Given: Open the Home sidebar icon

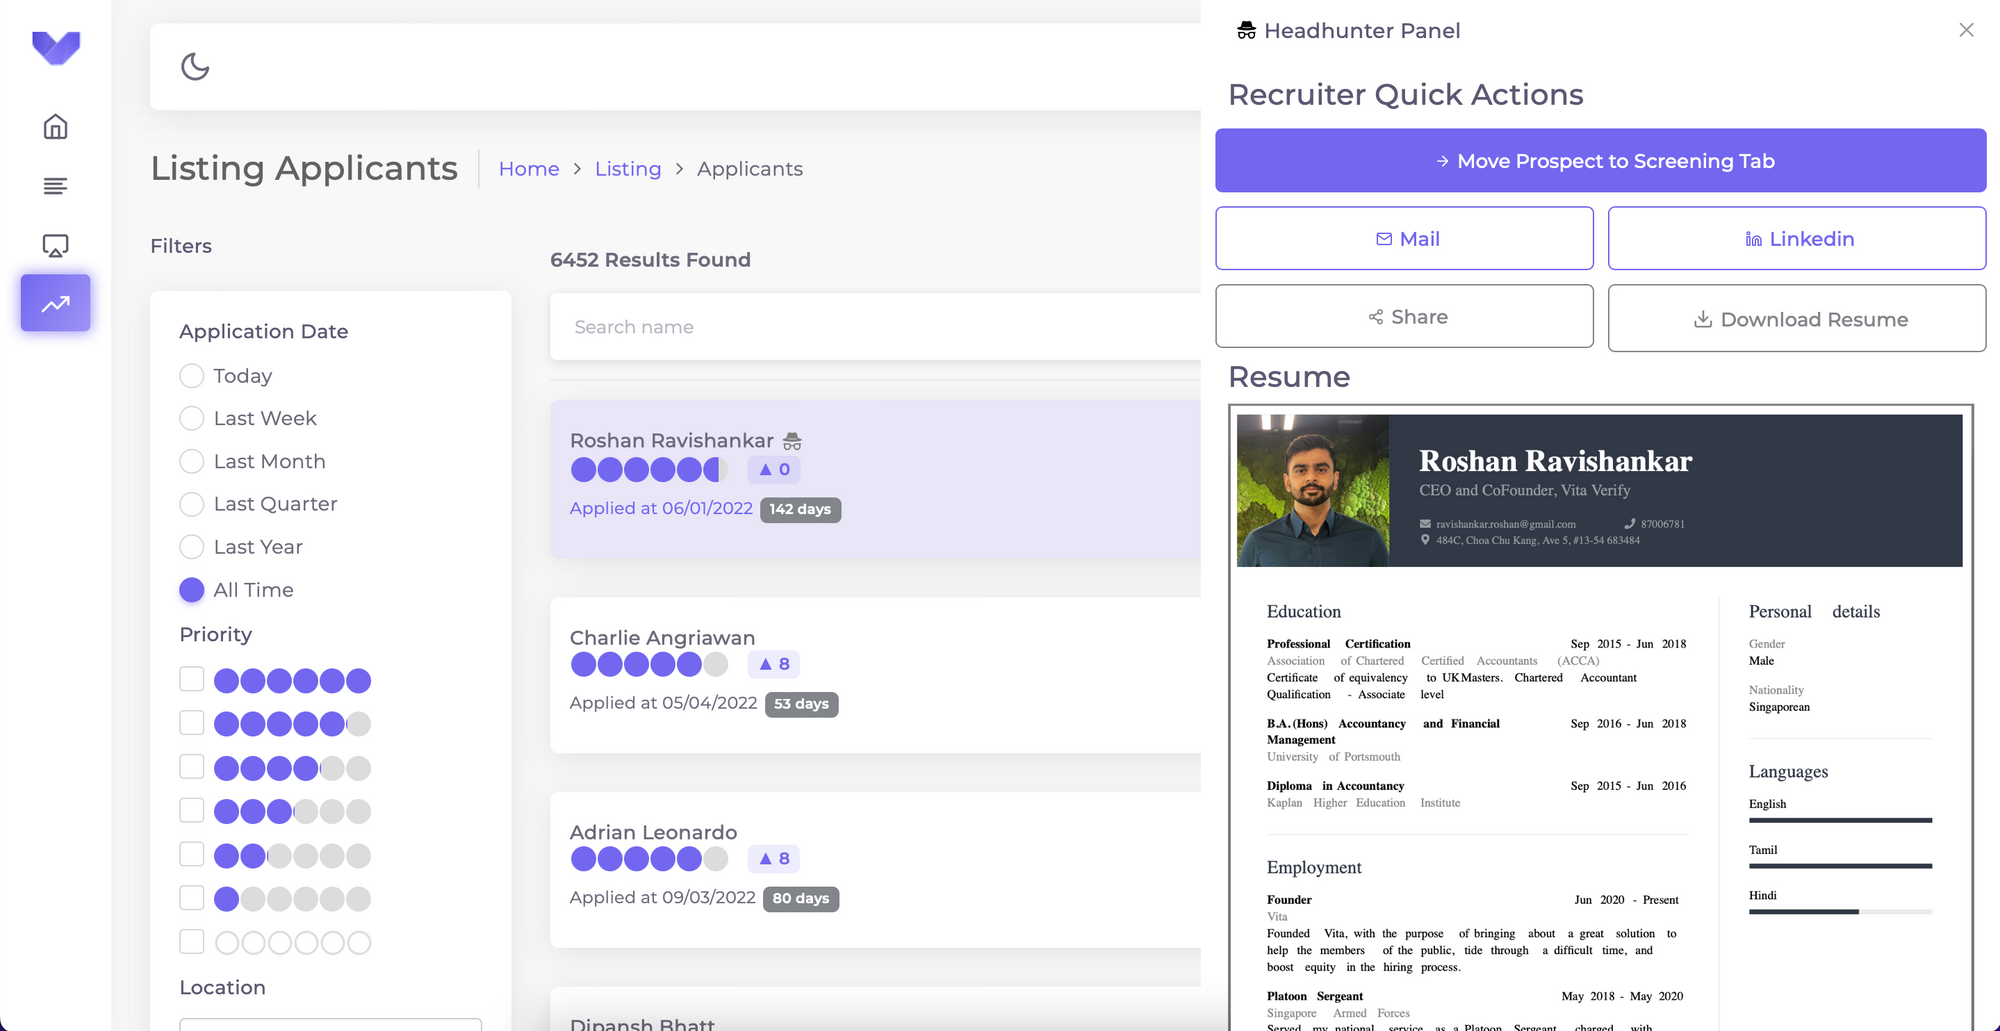Looking at the screenshot, I should coord(56,127).
